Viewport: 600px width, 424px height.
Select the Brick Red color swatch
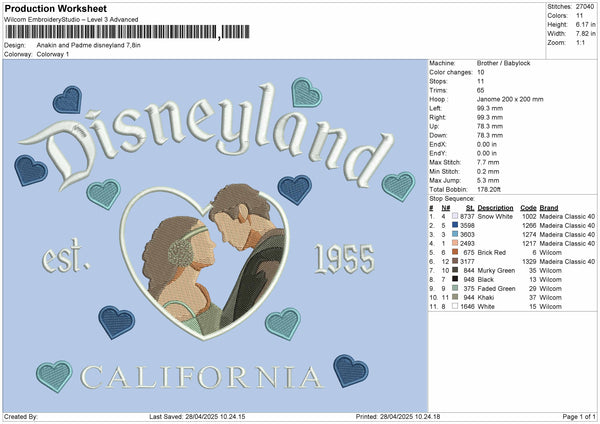(x=455, y=252)
